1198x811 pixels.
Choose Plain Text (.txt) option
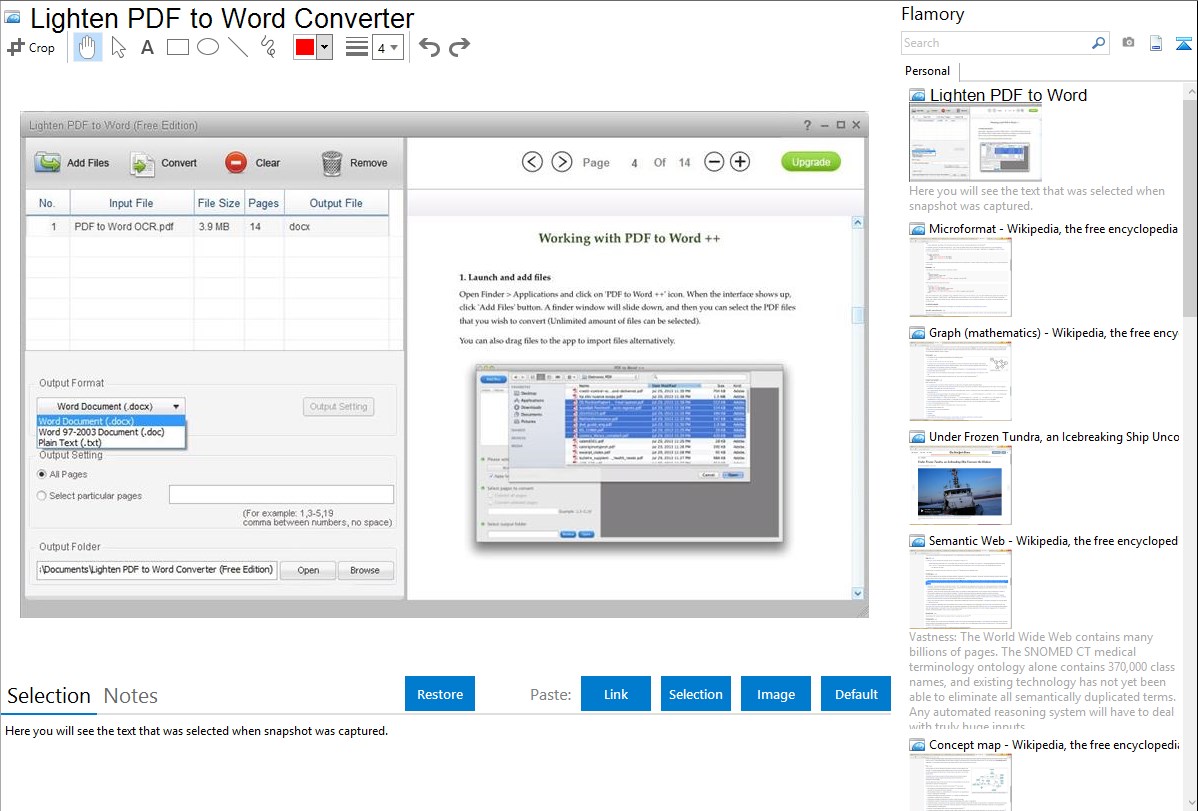coord(111,443)
